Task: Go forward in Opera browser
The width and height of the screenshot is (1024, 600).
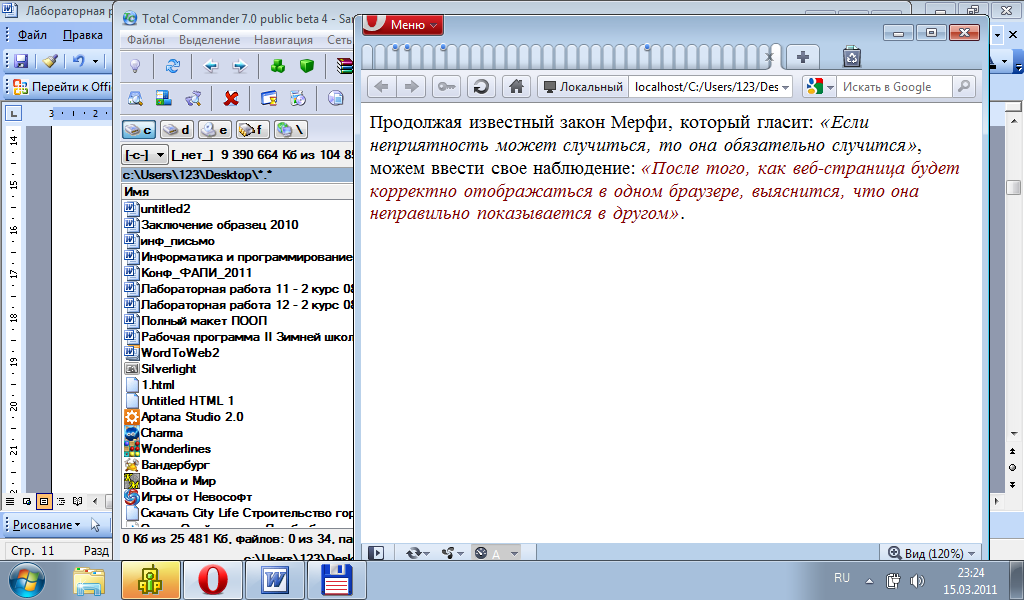Action: (x=411, y=86)
